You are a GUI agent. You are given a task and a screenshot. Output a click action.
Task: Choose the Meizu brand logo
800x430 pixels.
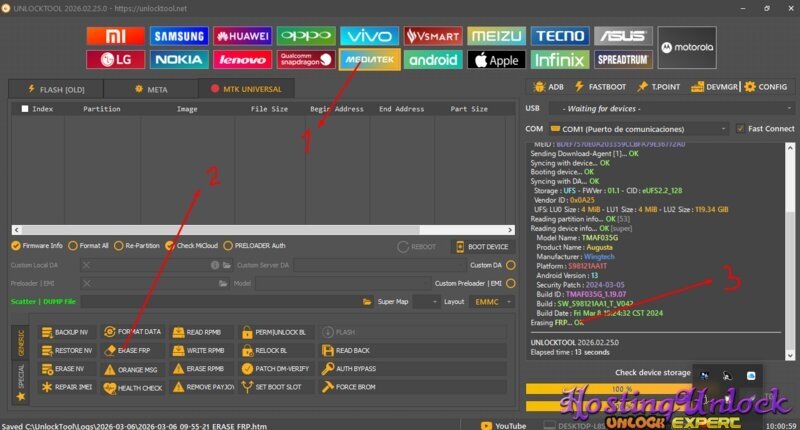click(496, 36)
